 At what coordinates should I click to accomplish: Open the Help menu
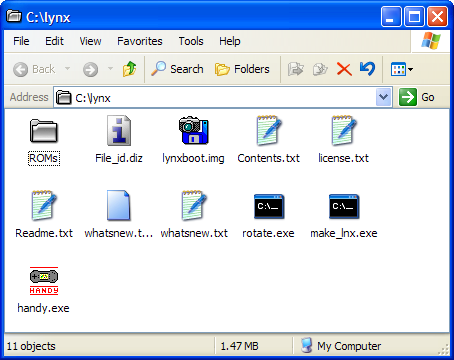click(230, 41)
